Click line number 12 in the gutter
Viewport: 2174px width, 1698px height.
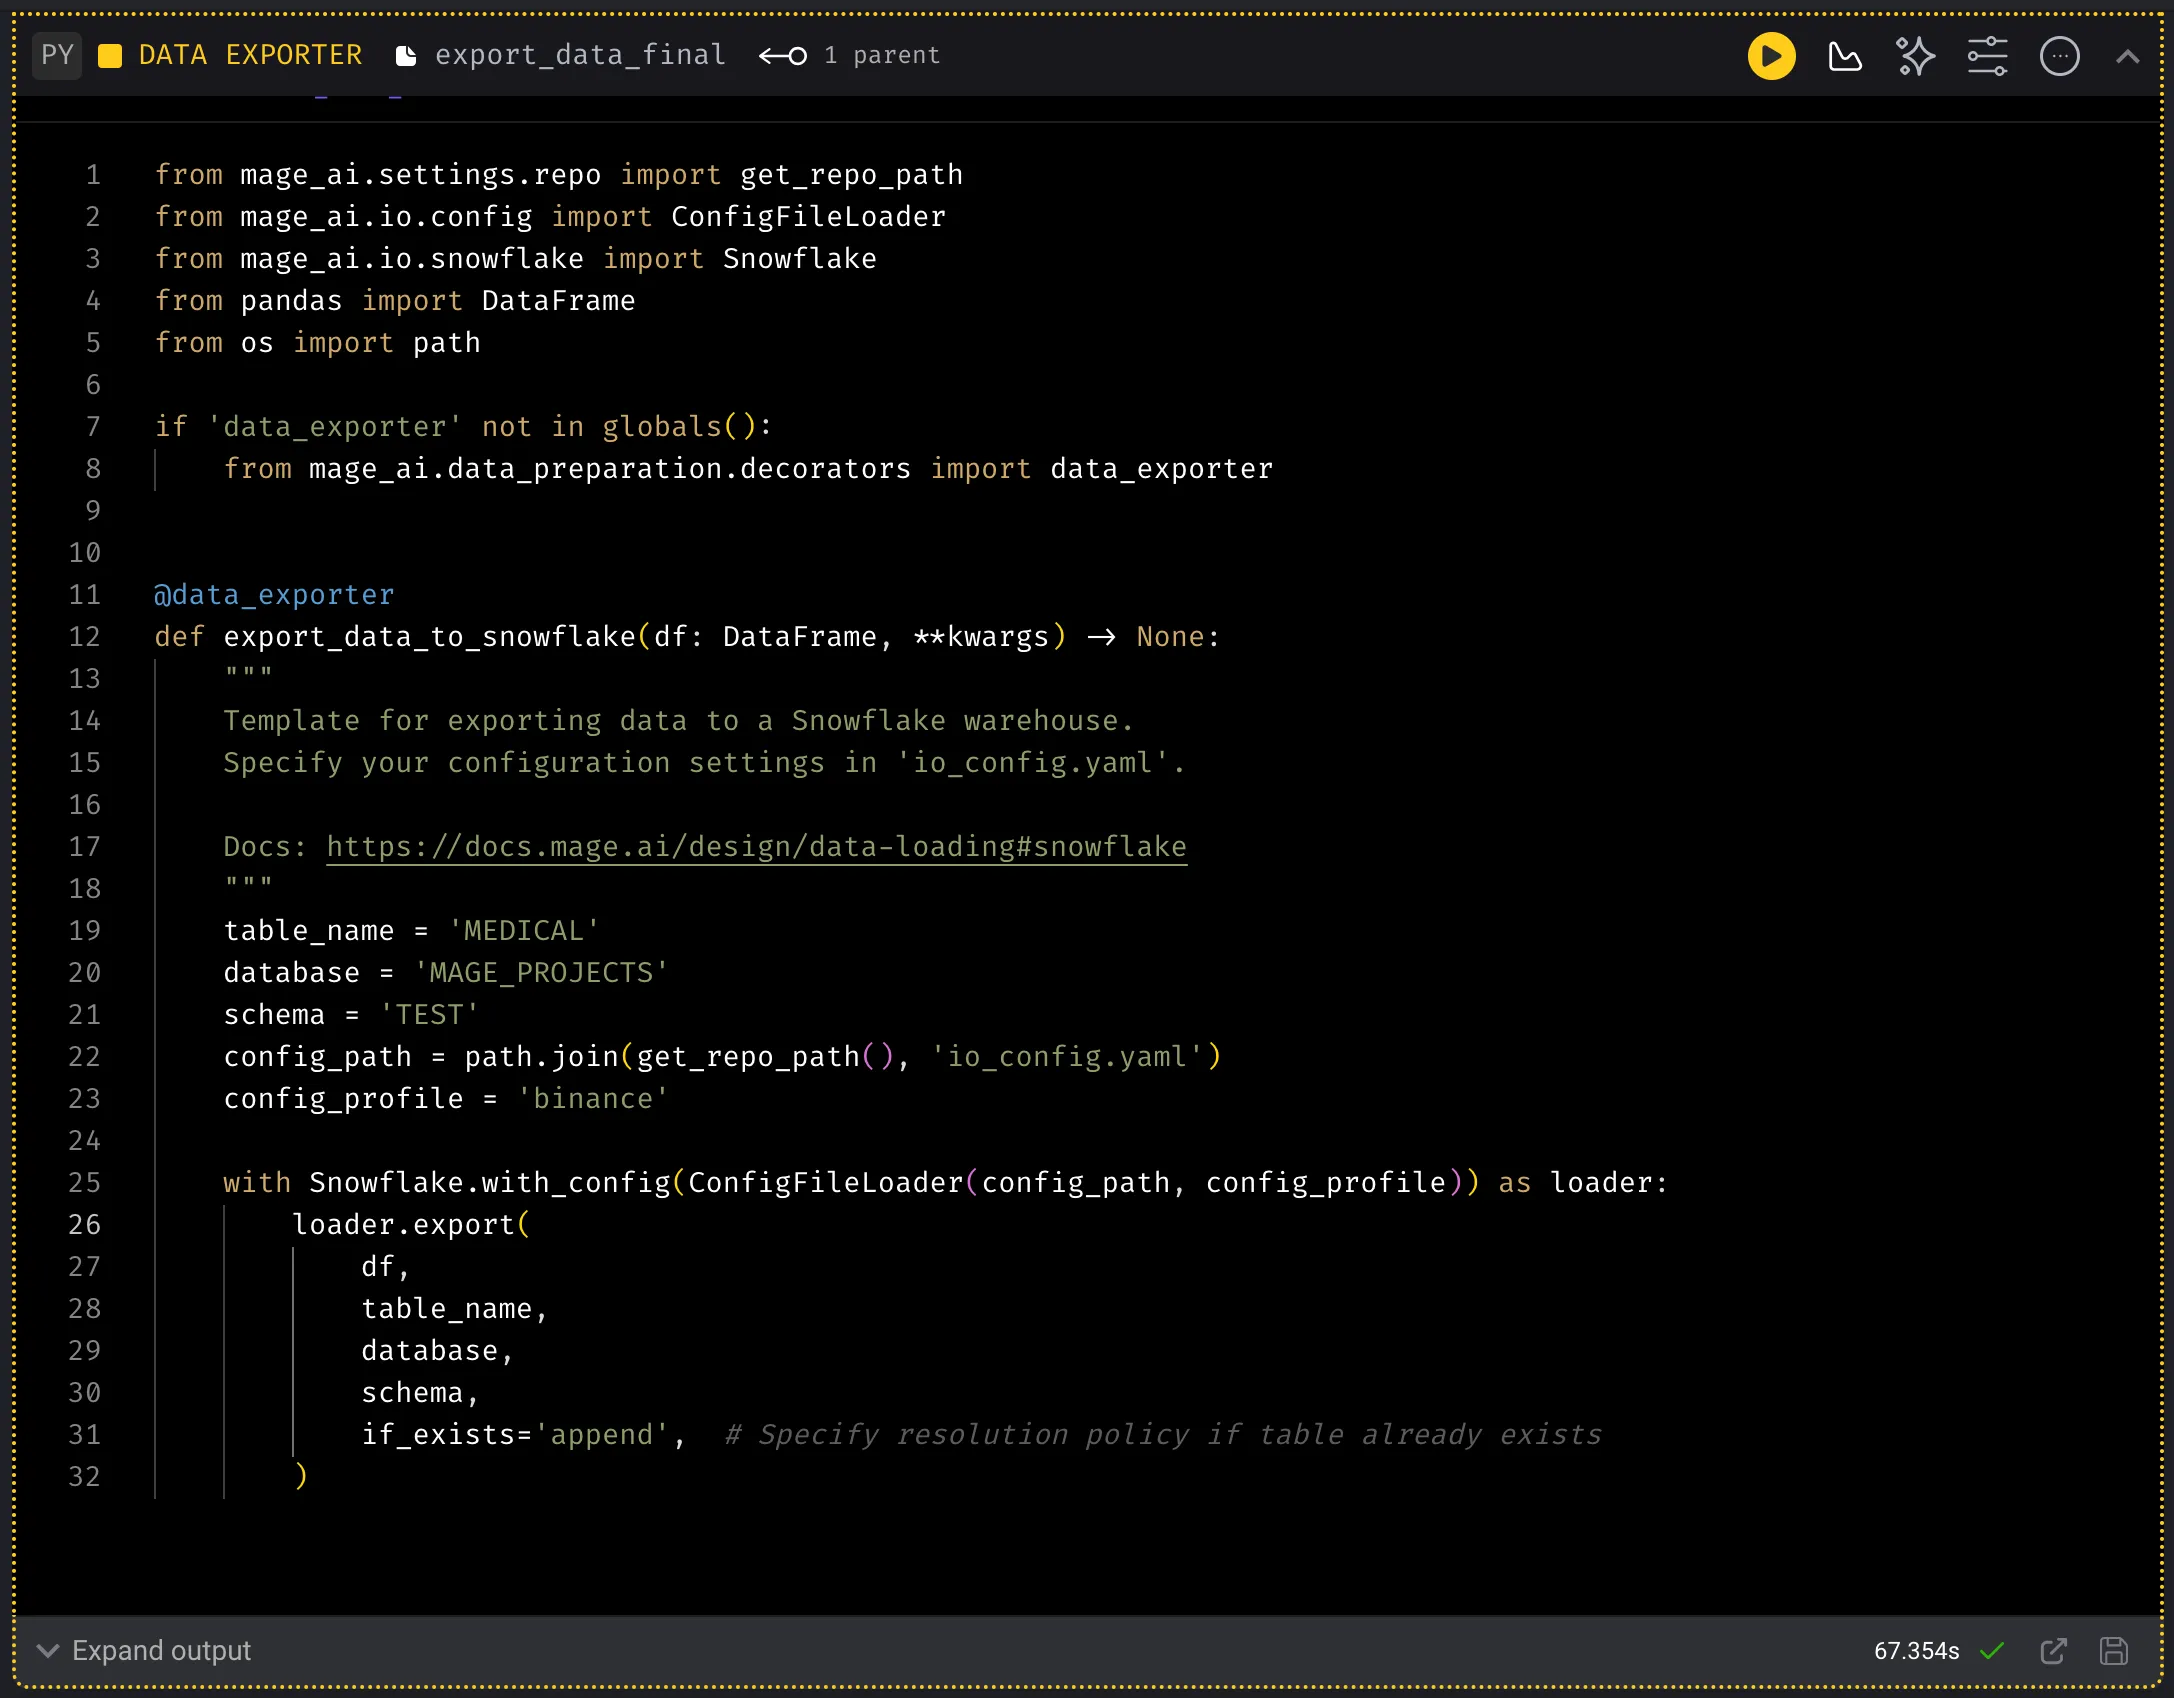click(x=85, y=637)
